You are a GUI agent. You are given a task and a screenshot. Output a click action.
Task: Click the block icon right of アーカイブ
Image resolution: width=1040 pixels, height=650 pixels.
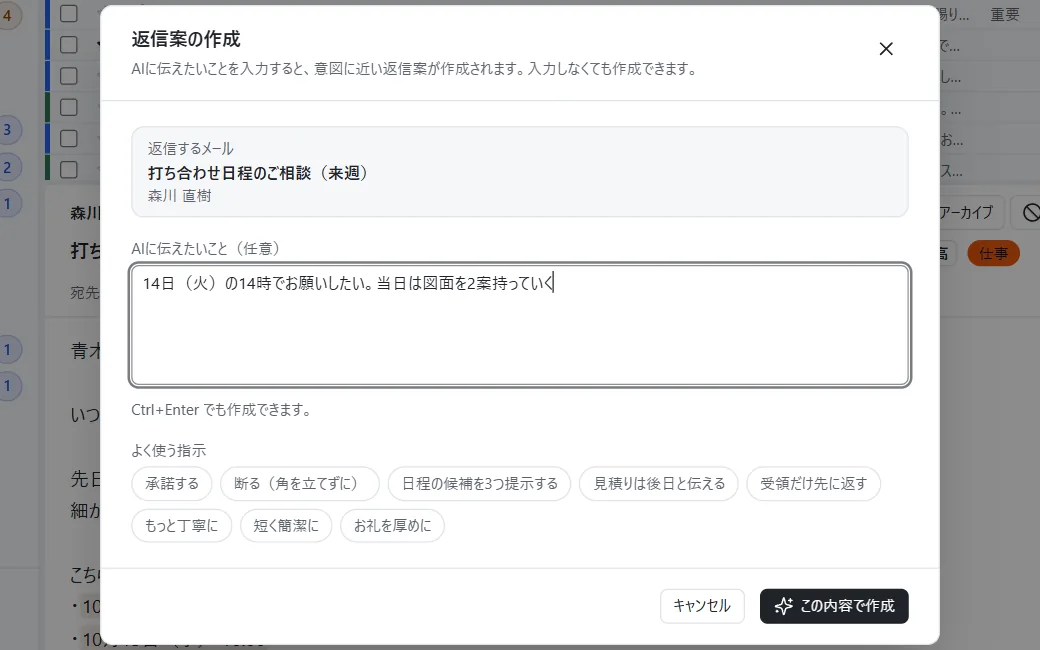tap(1031, 212)
